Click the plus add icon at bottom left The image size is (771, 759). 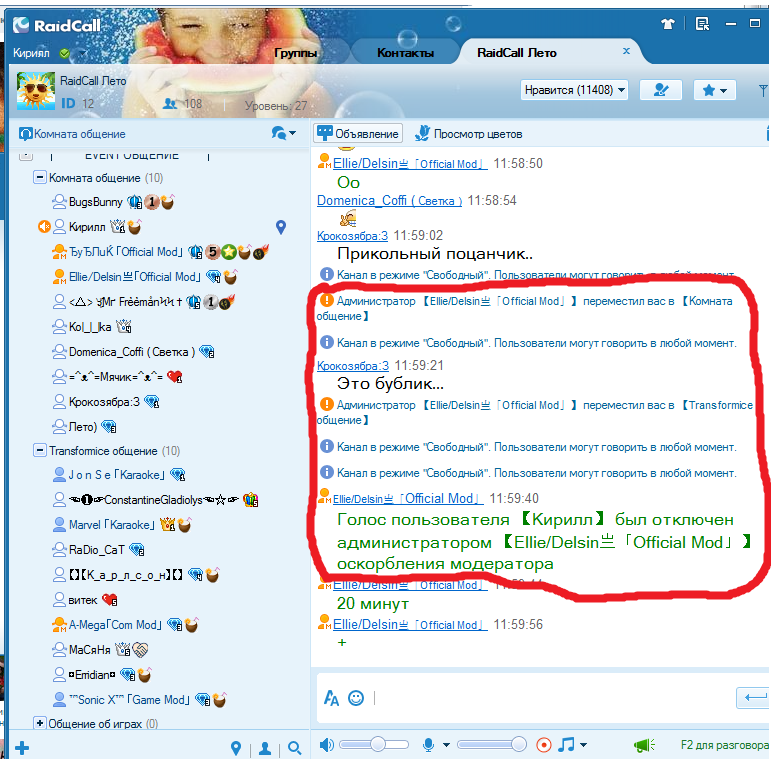[22, 748]
